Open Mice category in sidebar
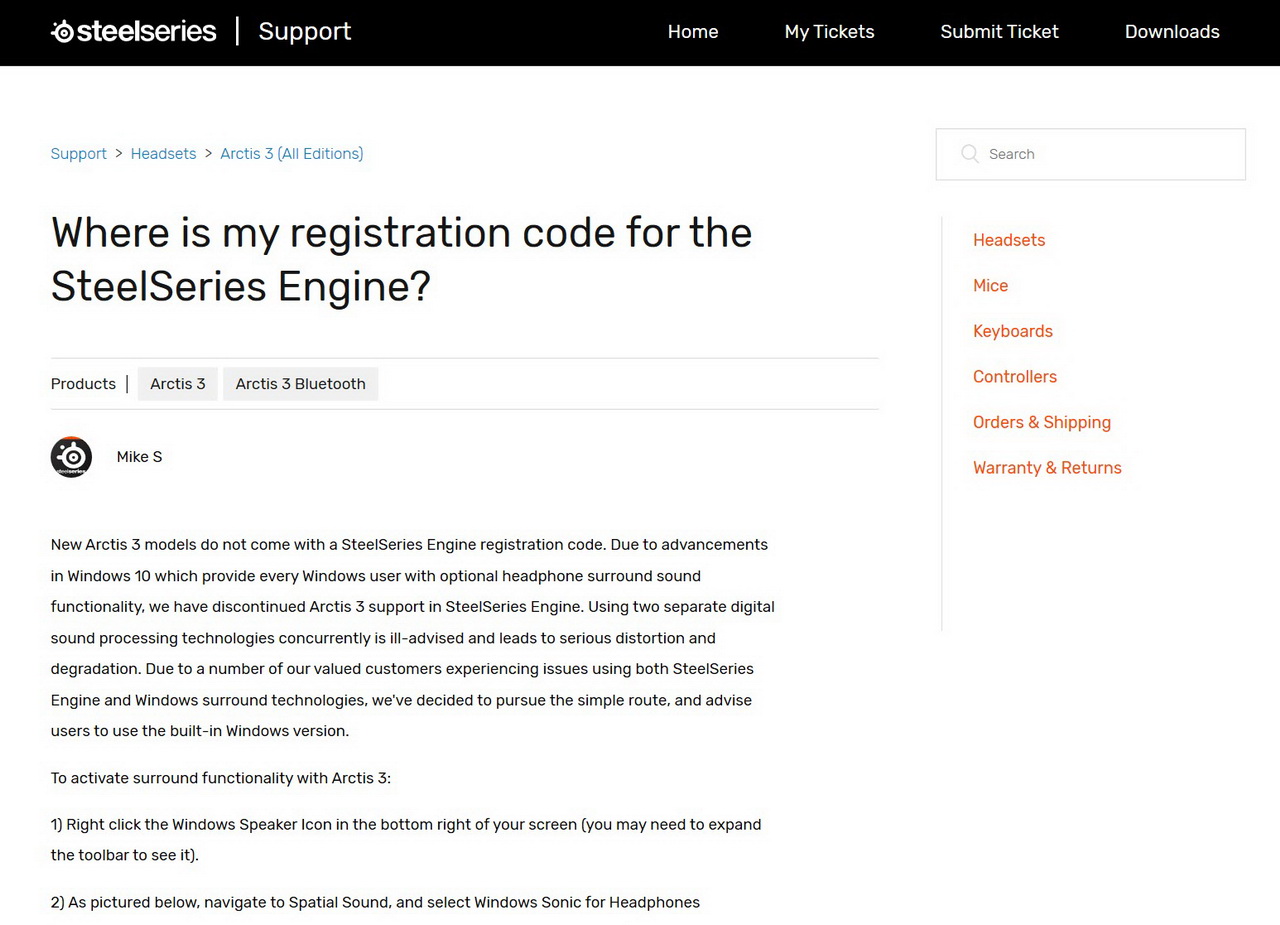Screen dimensions: 1280x925 pos(990,286)
